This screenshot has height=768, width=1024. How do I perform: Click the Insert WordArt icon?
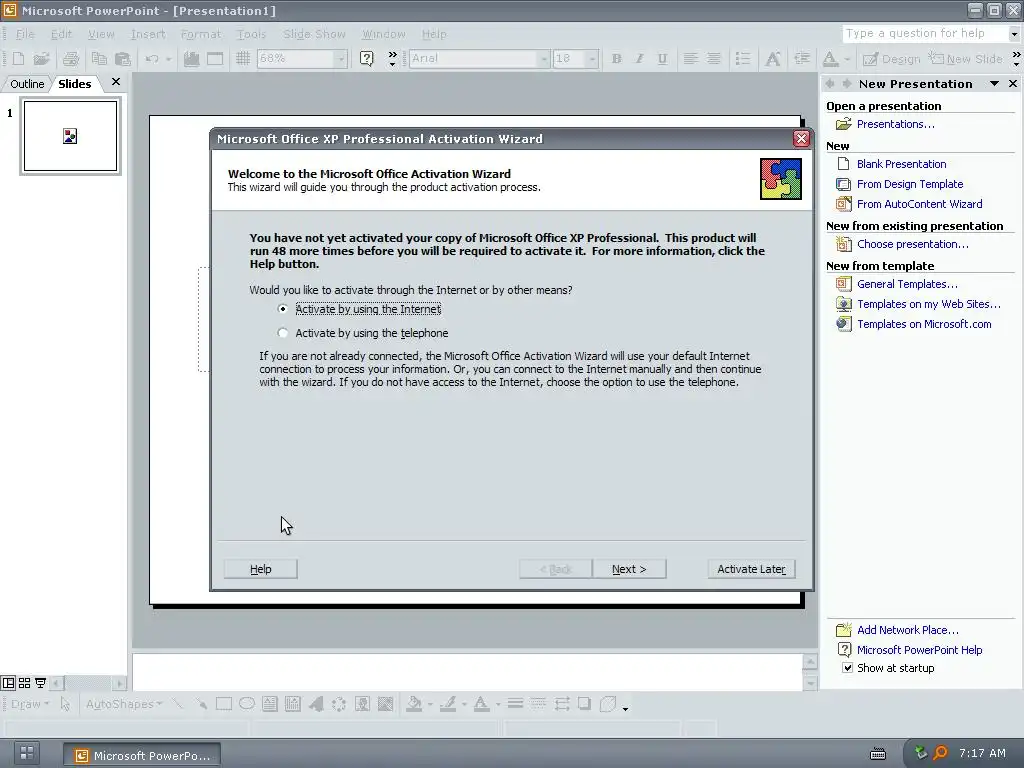316,704
